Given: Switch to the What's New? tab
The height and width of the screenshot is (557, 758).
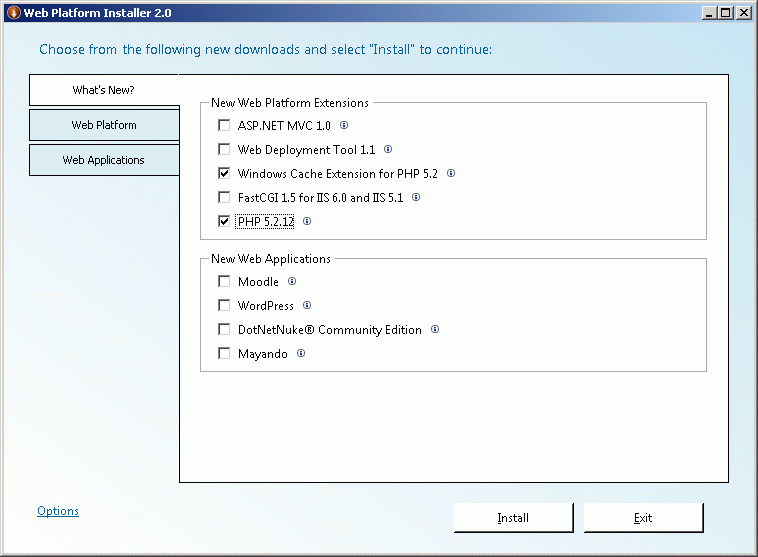Looking at the screenshot, I should (x=103, y=90).
